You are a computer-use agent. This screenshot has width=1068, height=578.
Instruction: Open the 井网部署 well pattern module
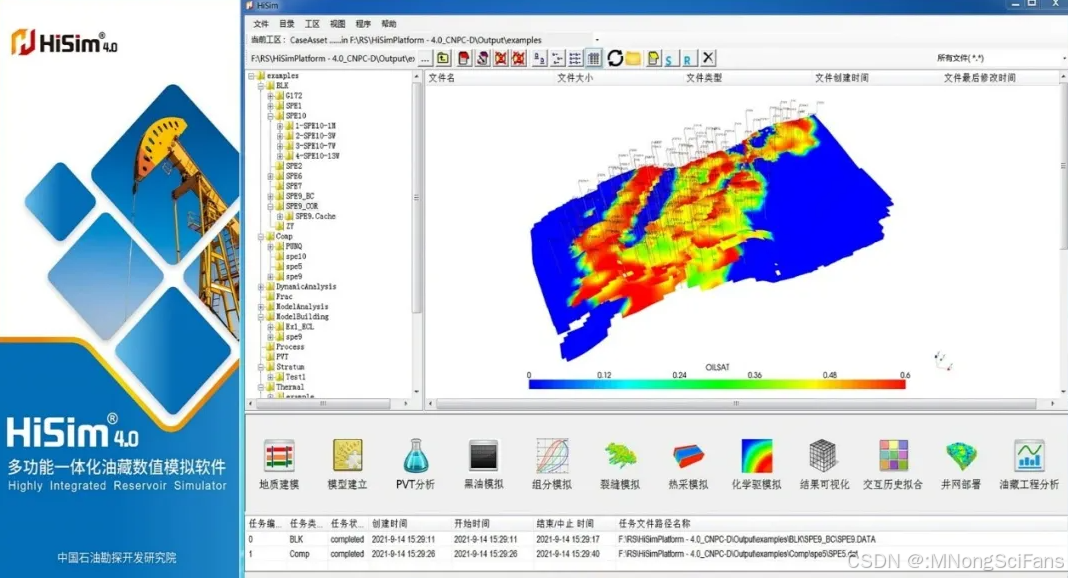click(961, 465)
